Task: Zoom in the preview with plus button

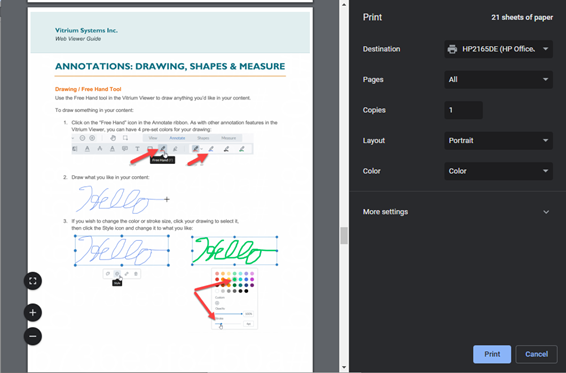Action: (32, 313)
